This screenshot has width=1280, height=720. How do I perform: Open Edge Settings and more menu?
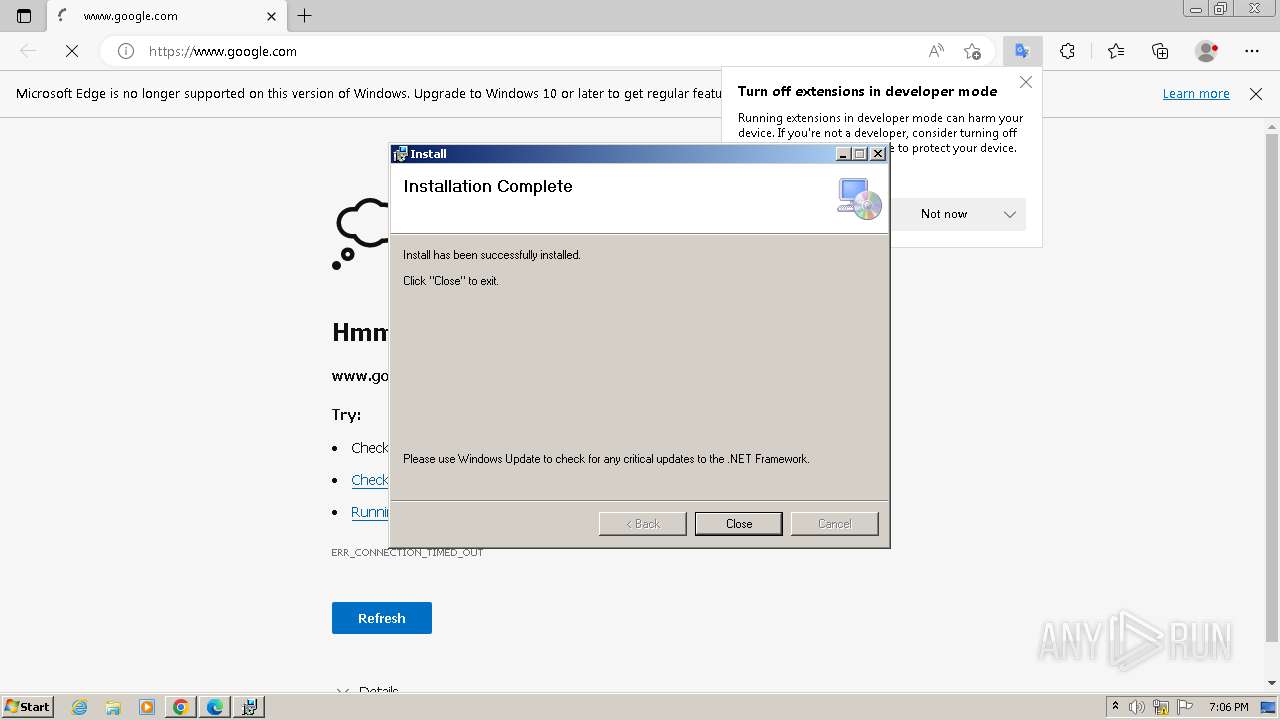coord(1252,51)
